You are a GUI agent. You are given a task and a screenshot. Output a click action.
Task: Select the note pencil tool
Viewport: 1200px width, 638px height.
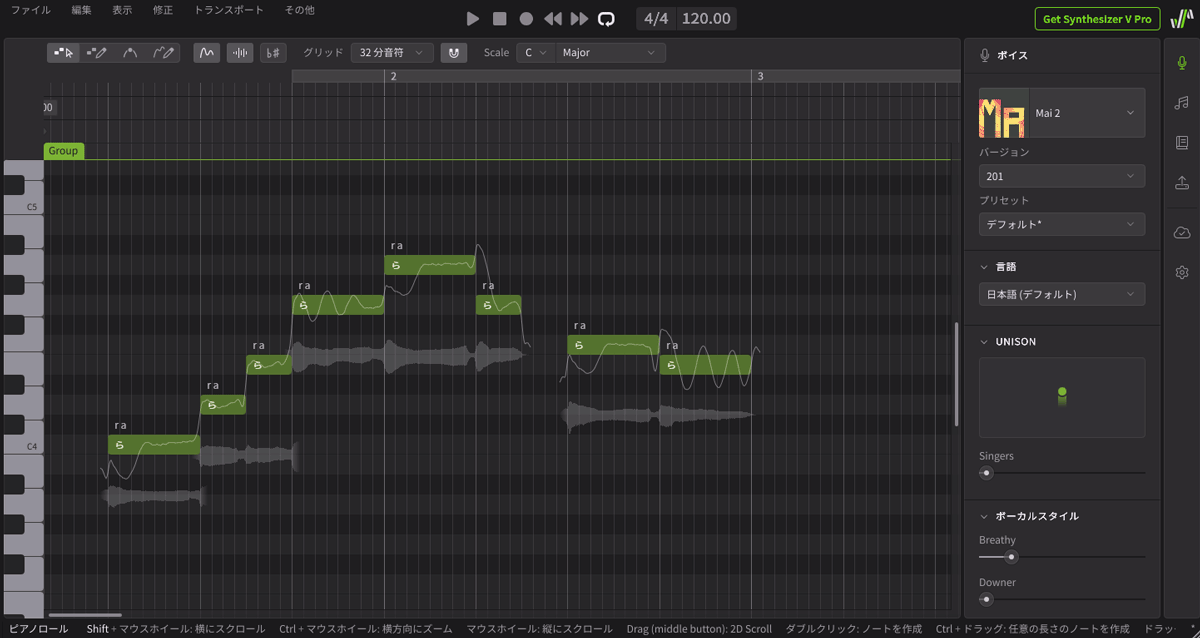[97, 52]
